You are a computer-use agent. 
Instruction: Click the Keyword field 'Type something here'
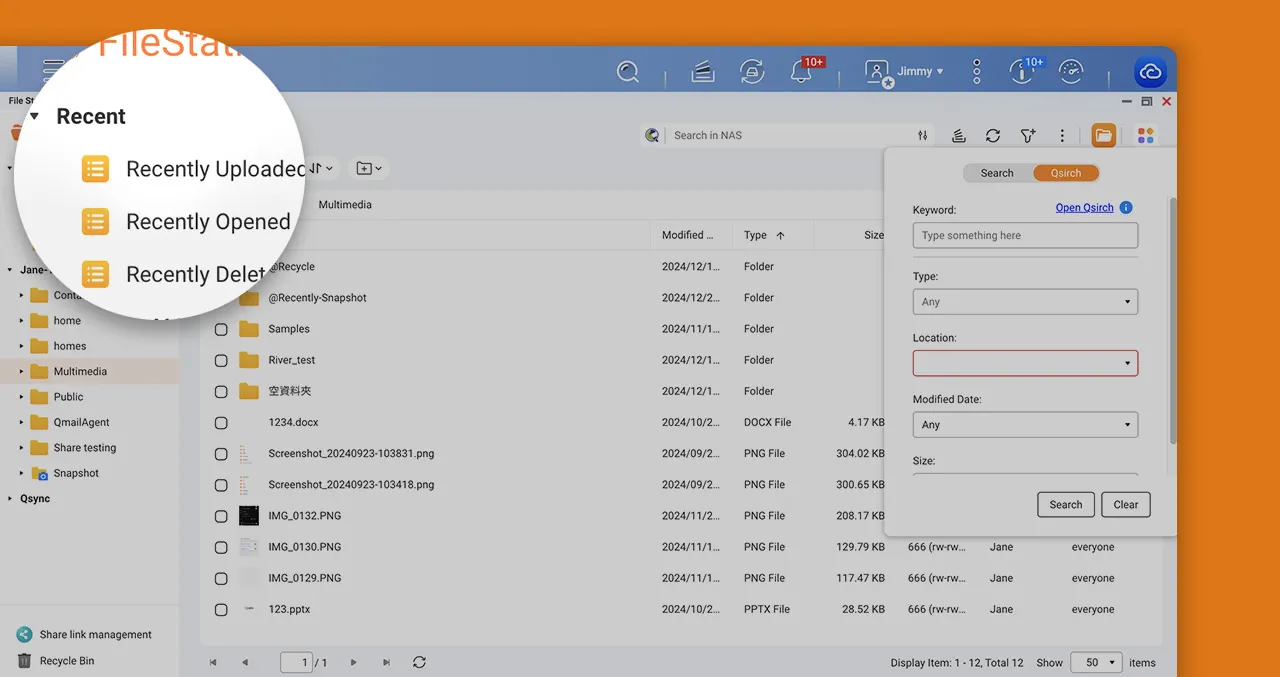point(1025,235)
